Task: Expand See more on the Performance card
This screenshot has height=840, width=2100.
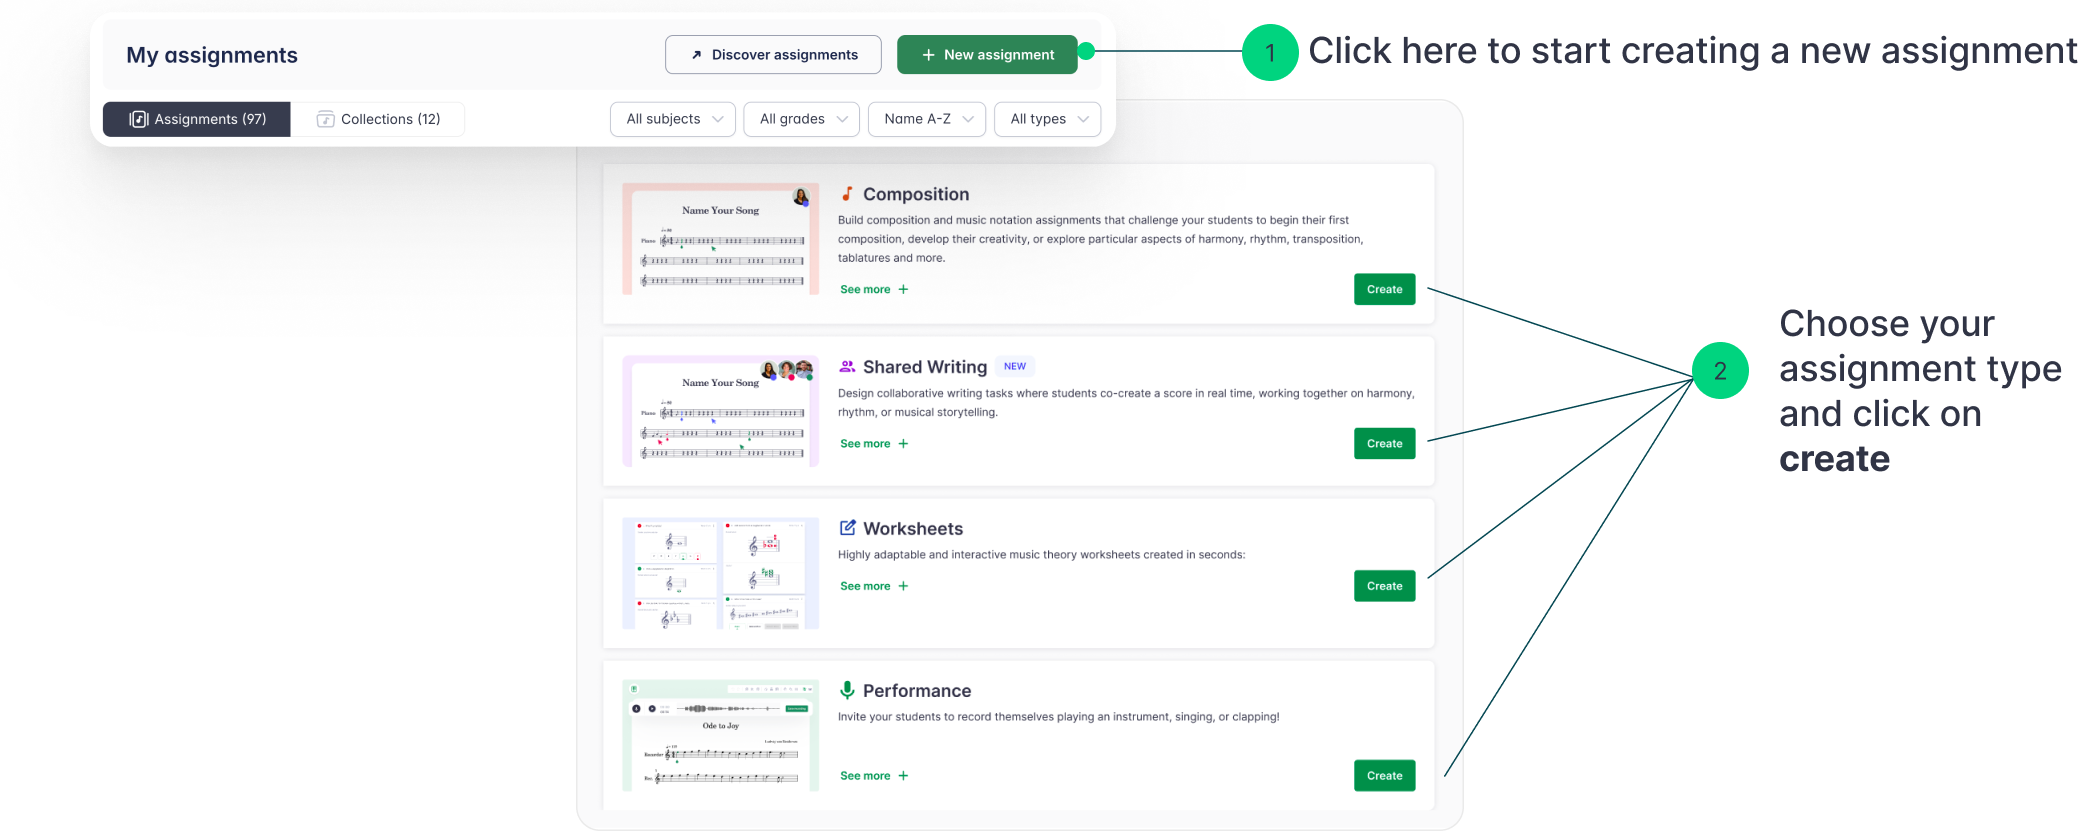Action: click(872, 775)
